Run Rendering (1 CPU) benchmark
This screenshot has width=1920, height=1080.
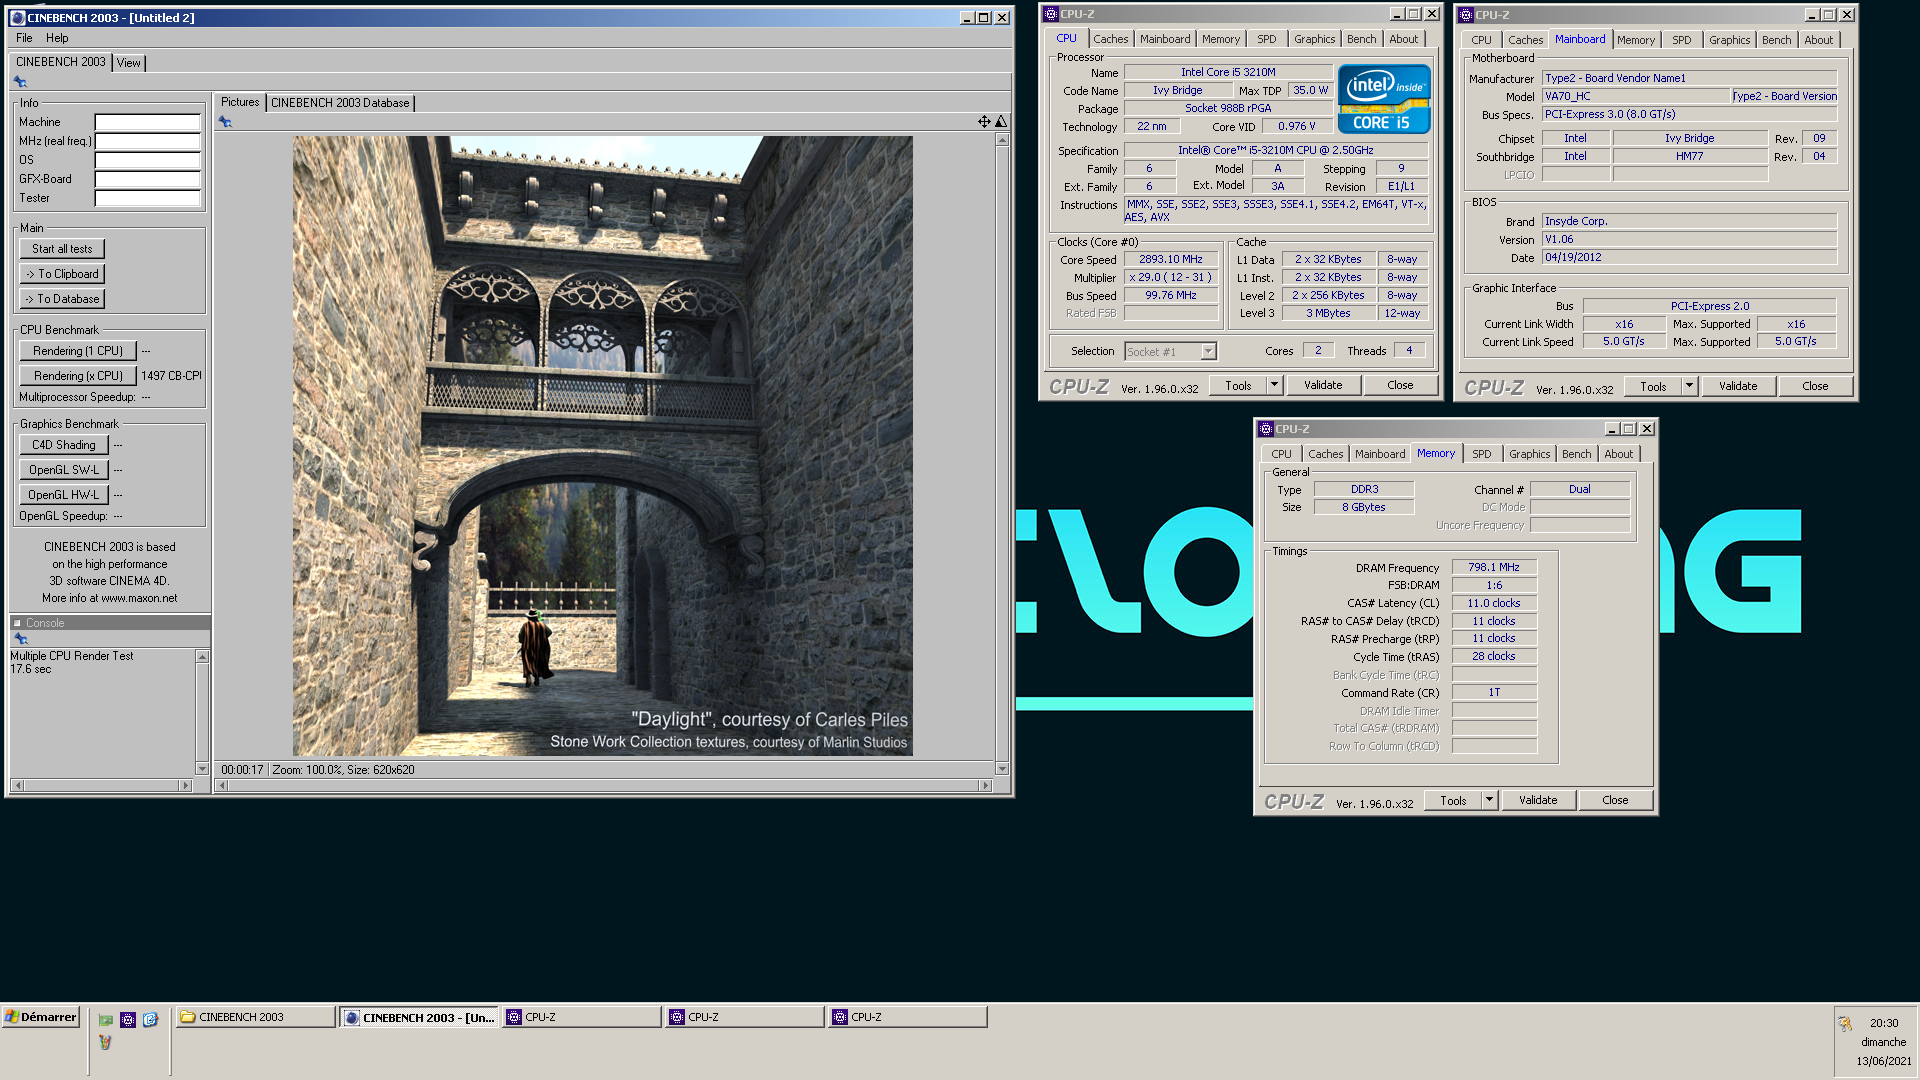click(x=78, y=351)
